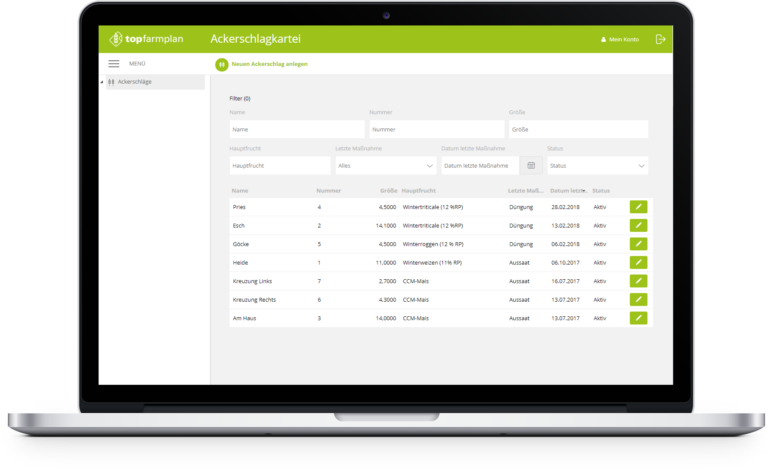The width and height of the screenshot is (768, 468).
Task: Focus the Hauptfrucht filter input
Action: pyautogui.click(x=280, y=166)
